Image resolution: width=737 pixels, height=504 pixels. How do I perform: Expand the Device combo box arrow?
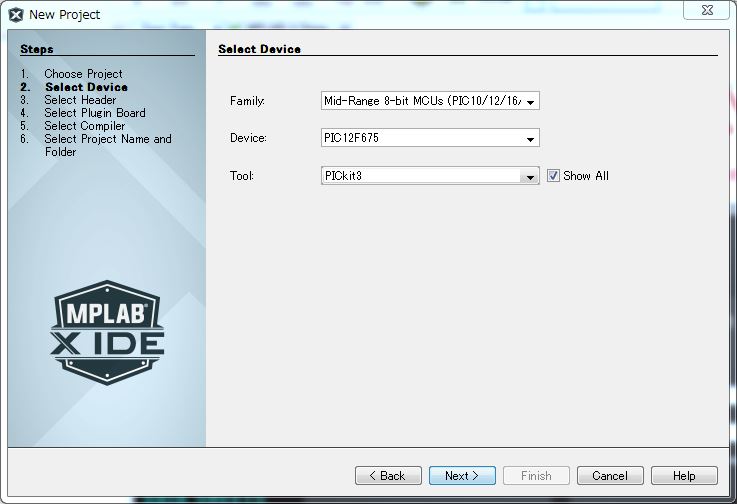click(x=531, y=139)
